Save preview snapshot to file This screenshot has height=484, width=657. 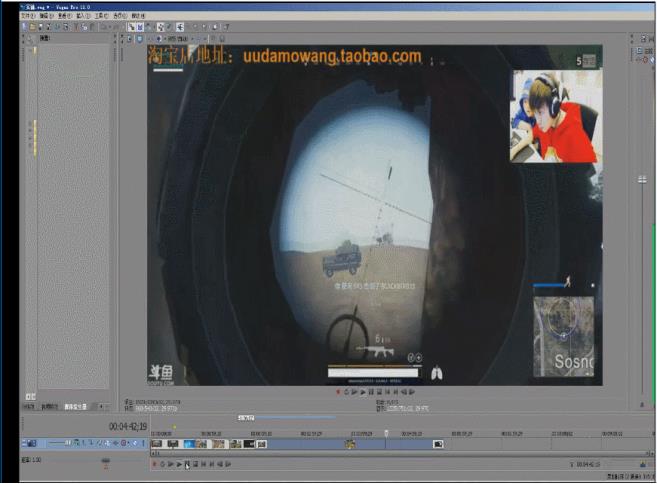(x=222, y=39)
